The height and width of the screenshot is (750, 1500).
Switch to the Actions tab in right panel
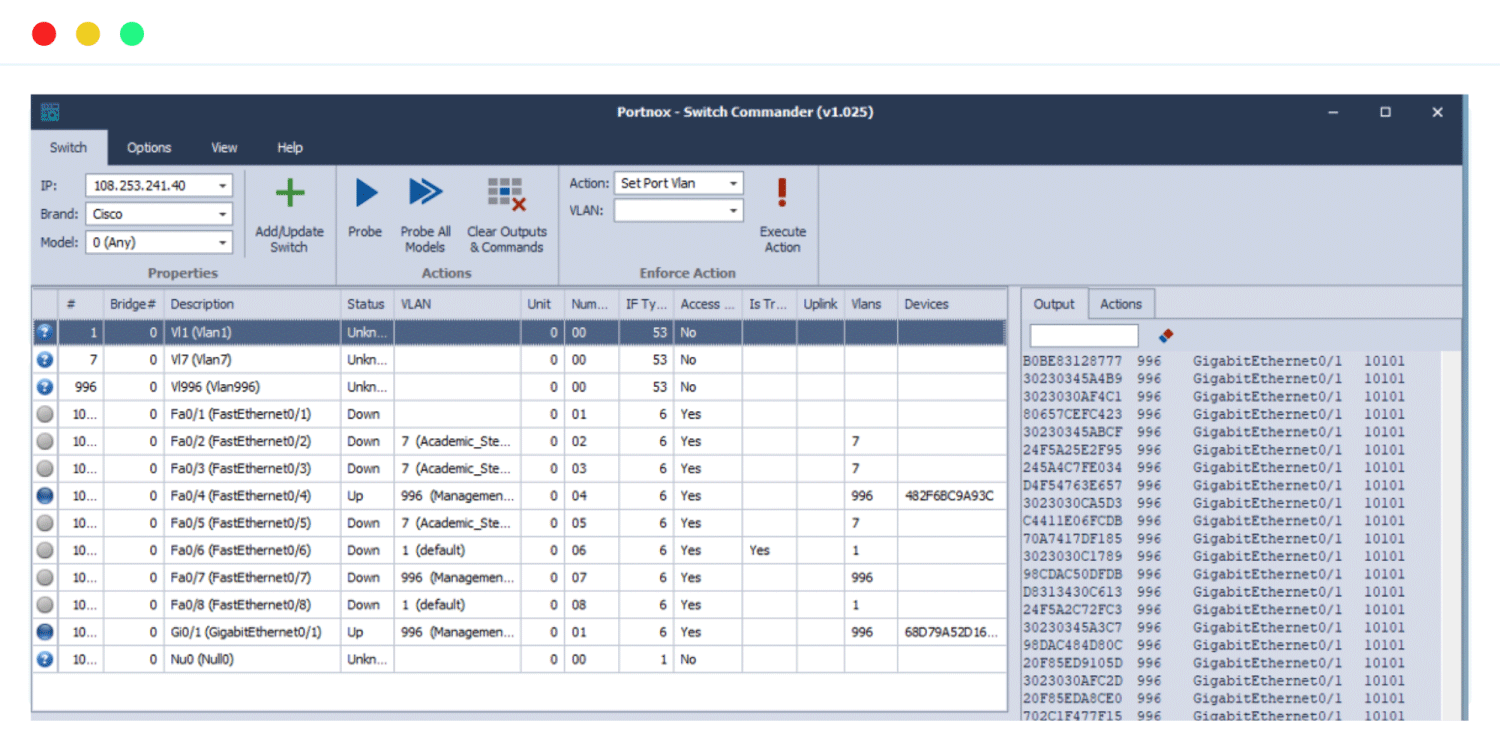click(x=1121, y=303)
